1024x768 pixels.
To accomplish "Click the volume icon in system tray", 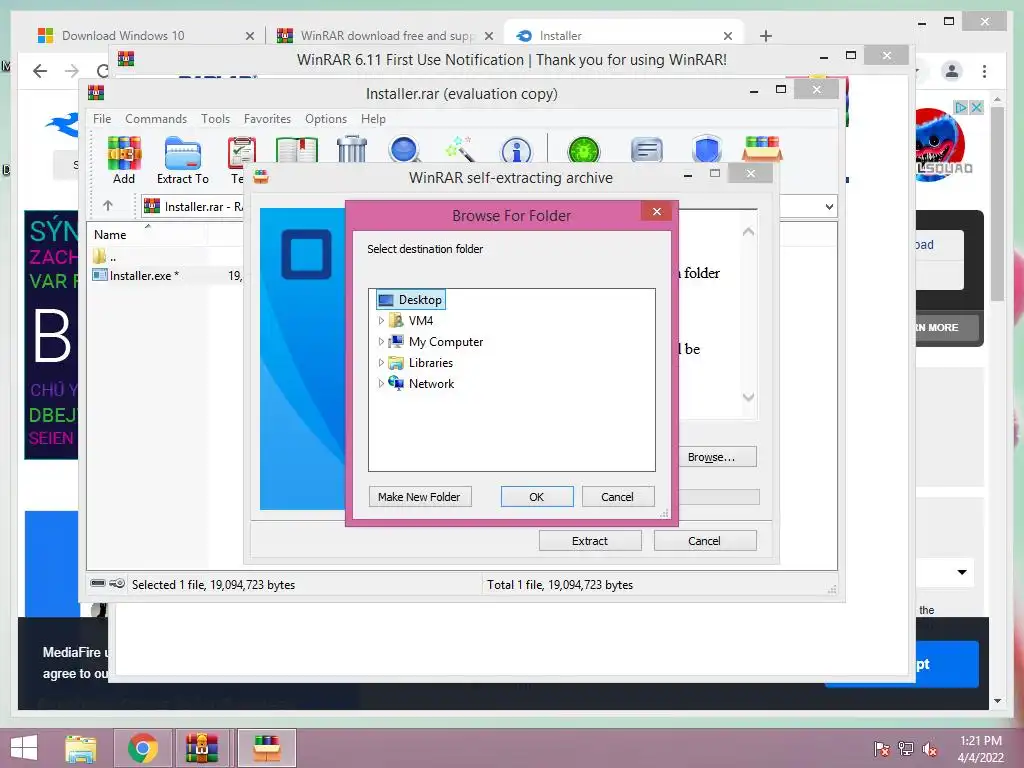I will tap(930, 749).
